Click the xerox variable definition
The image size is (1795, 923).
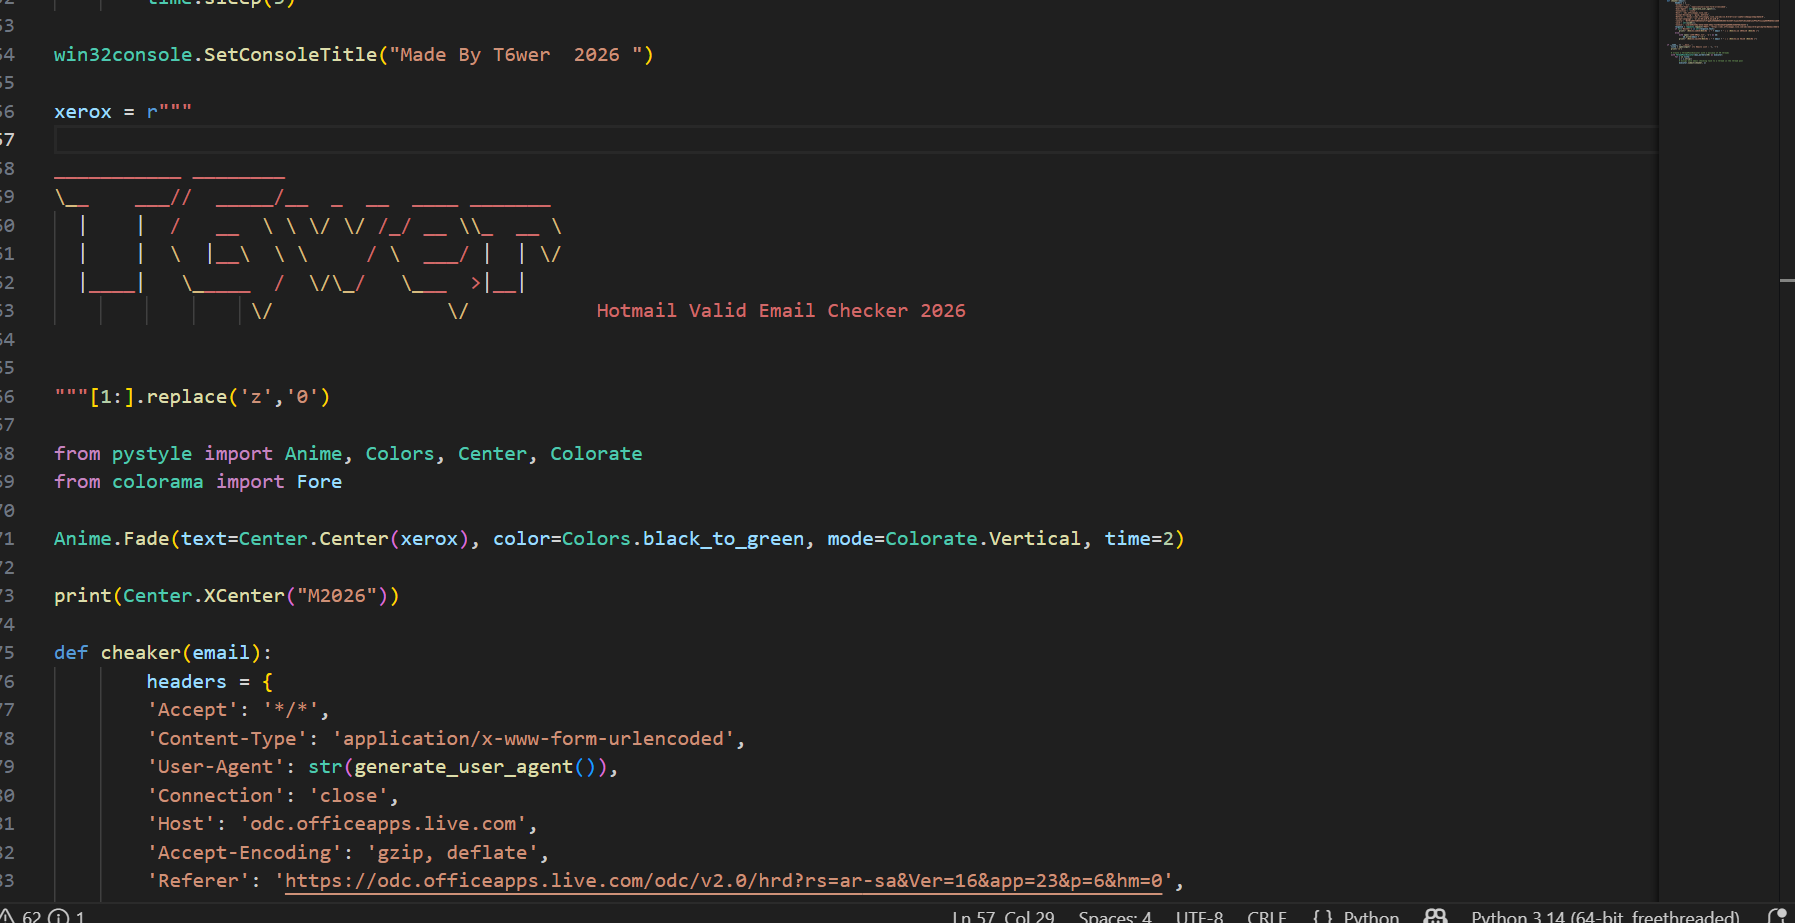[82, 111]
